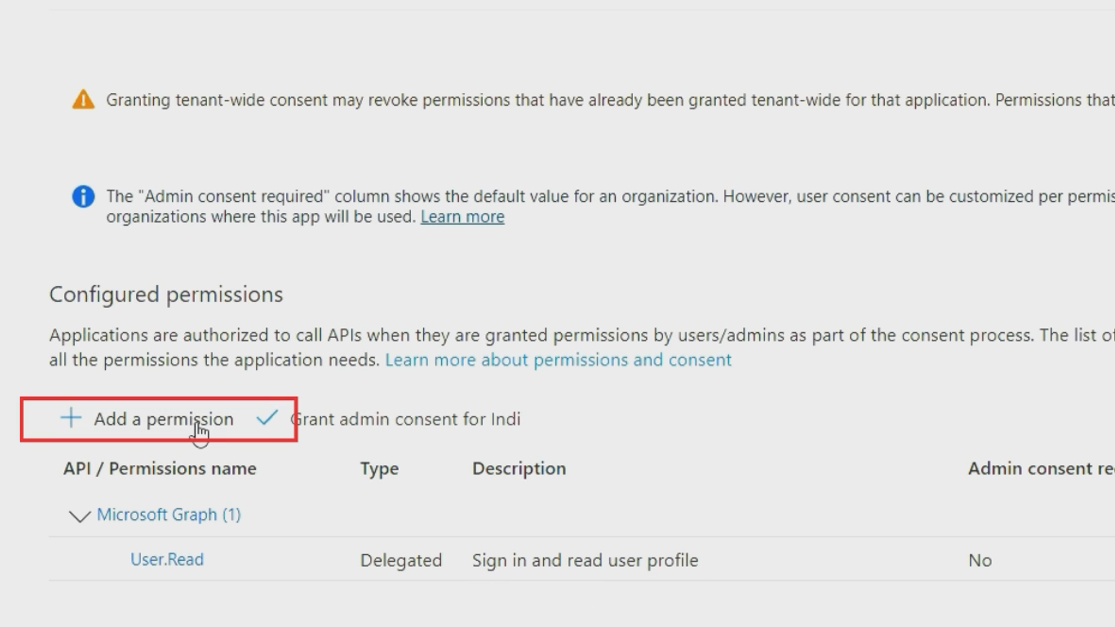Click the plus icon for Add a permission
The image size is (1115, 627).
(x=70, y=418)
